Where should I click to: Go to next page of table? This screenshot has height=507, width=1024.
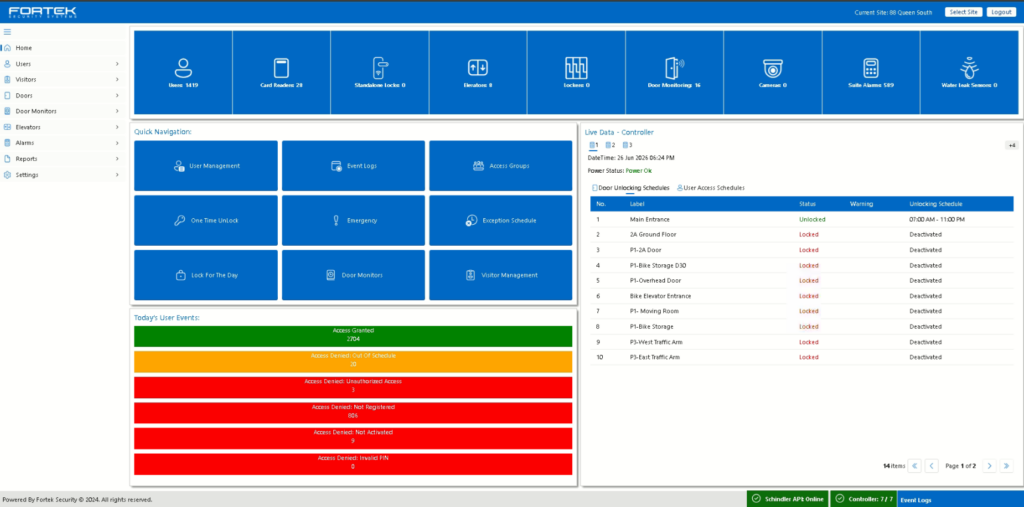pos(989,466)
